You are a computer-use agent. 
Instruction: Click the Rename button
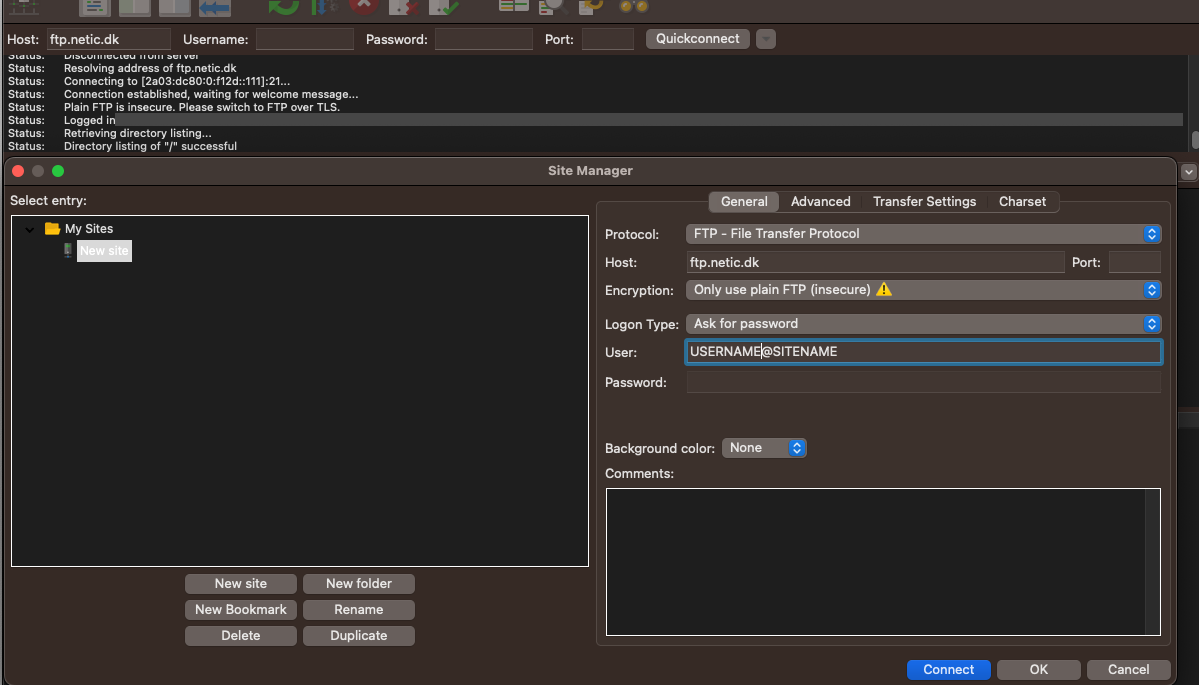359,610
